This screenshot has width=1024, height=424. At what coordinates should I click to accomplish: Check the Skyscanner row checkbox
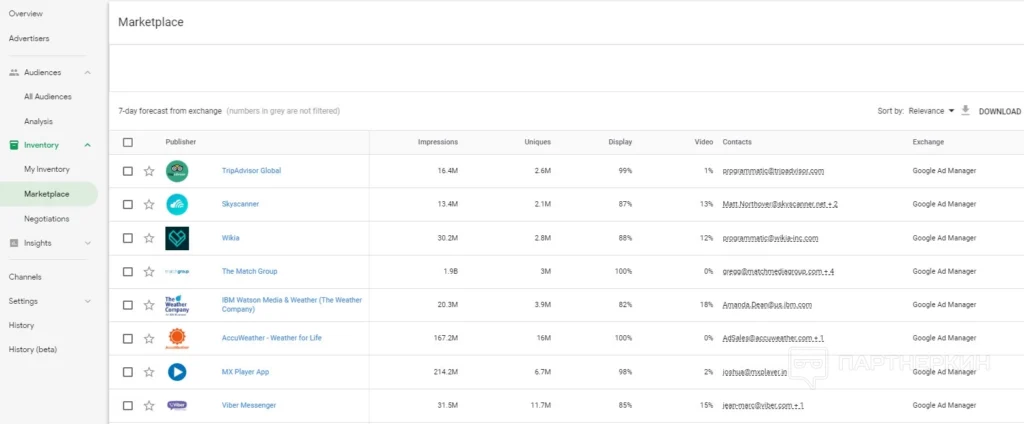tap(128, 204)
